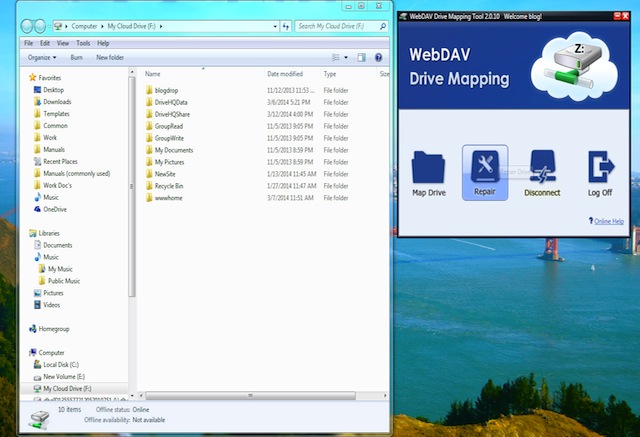
Task: Select My Cloud Drive (F:) breadcrumb
Action: [131, 26]
